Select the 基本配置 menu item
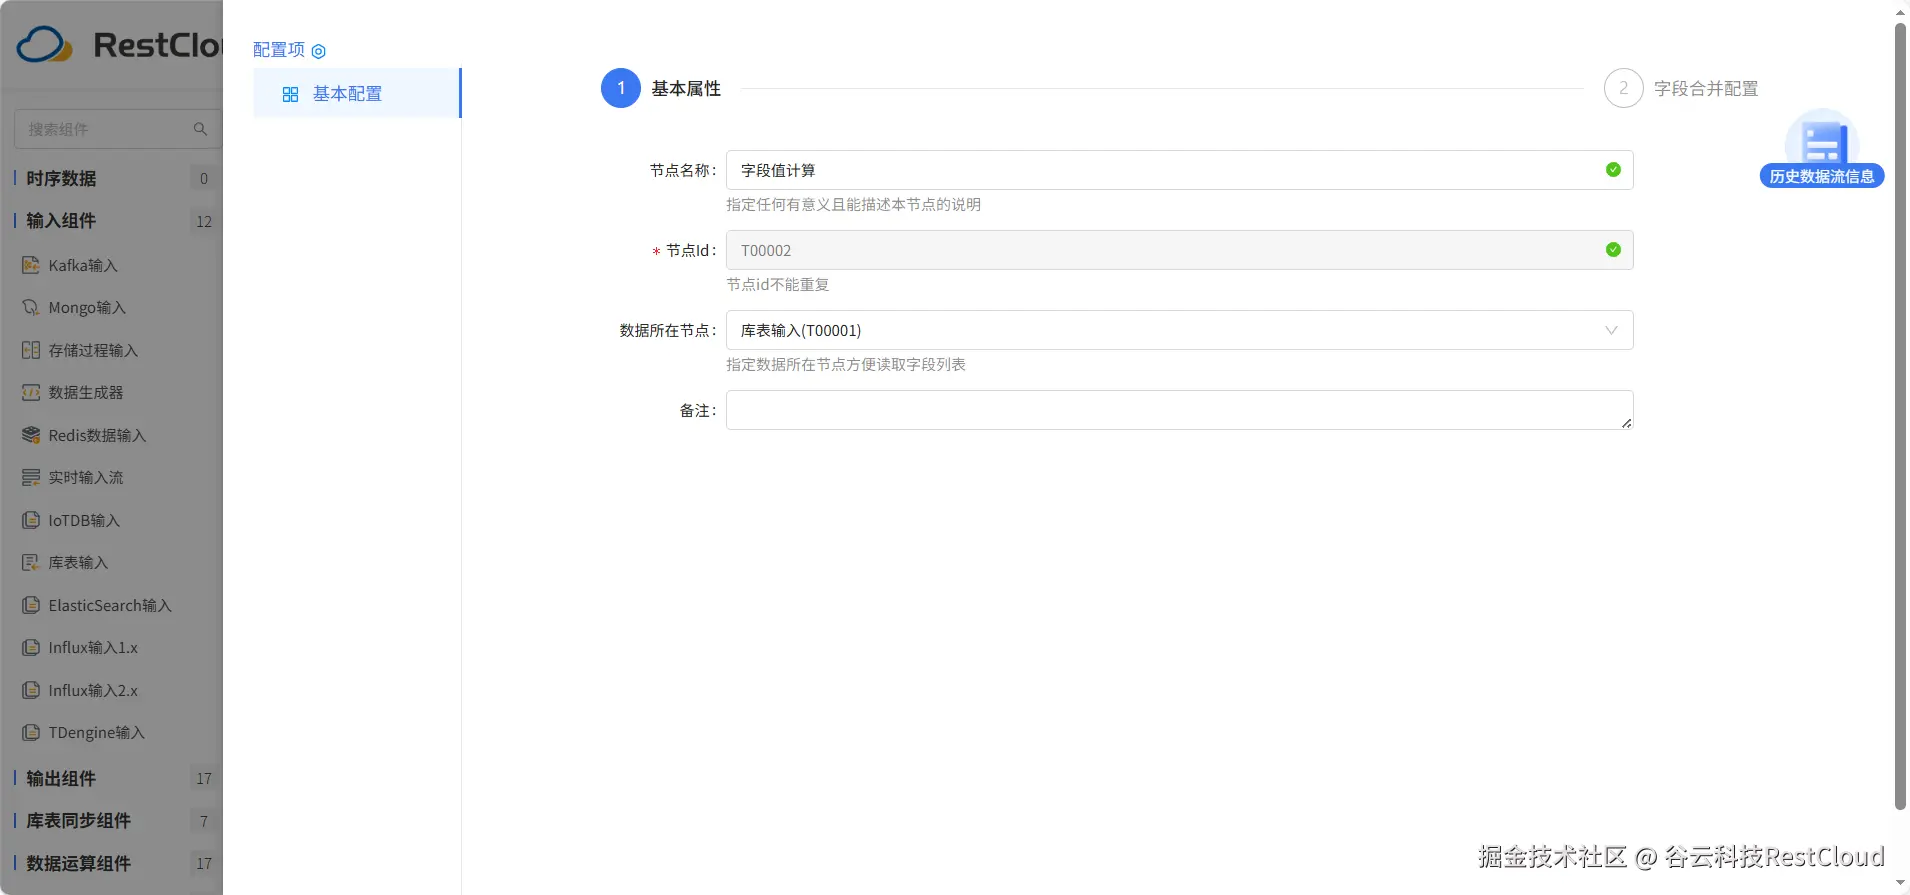1910x895 pixels. pos(357,93)
